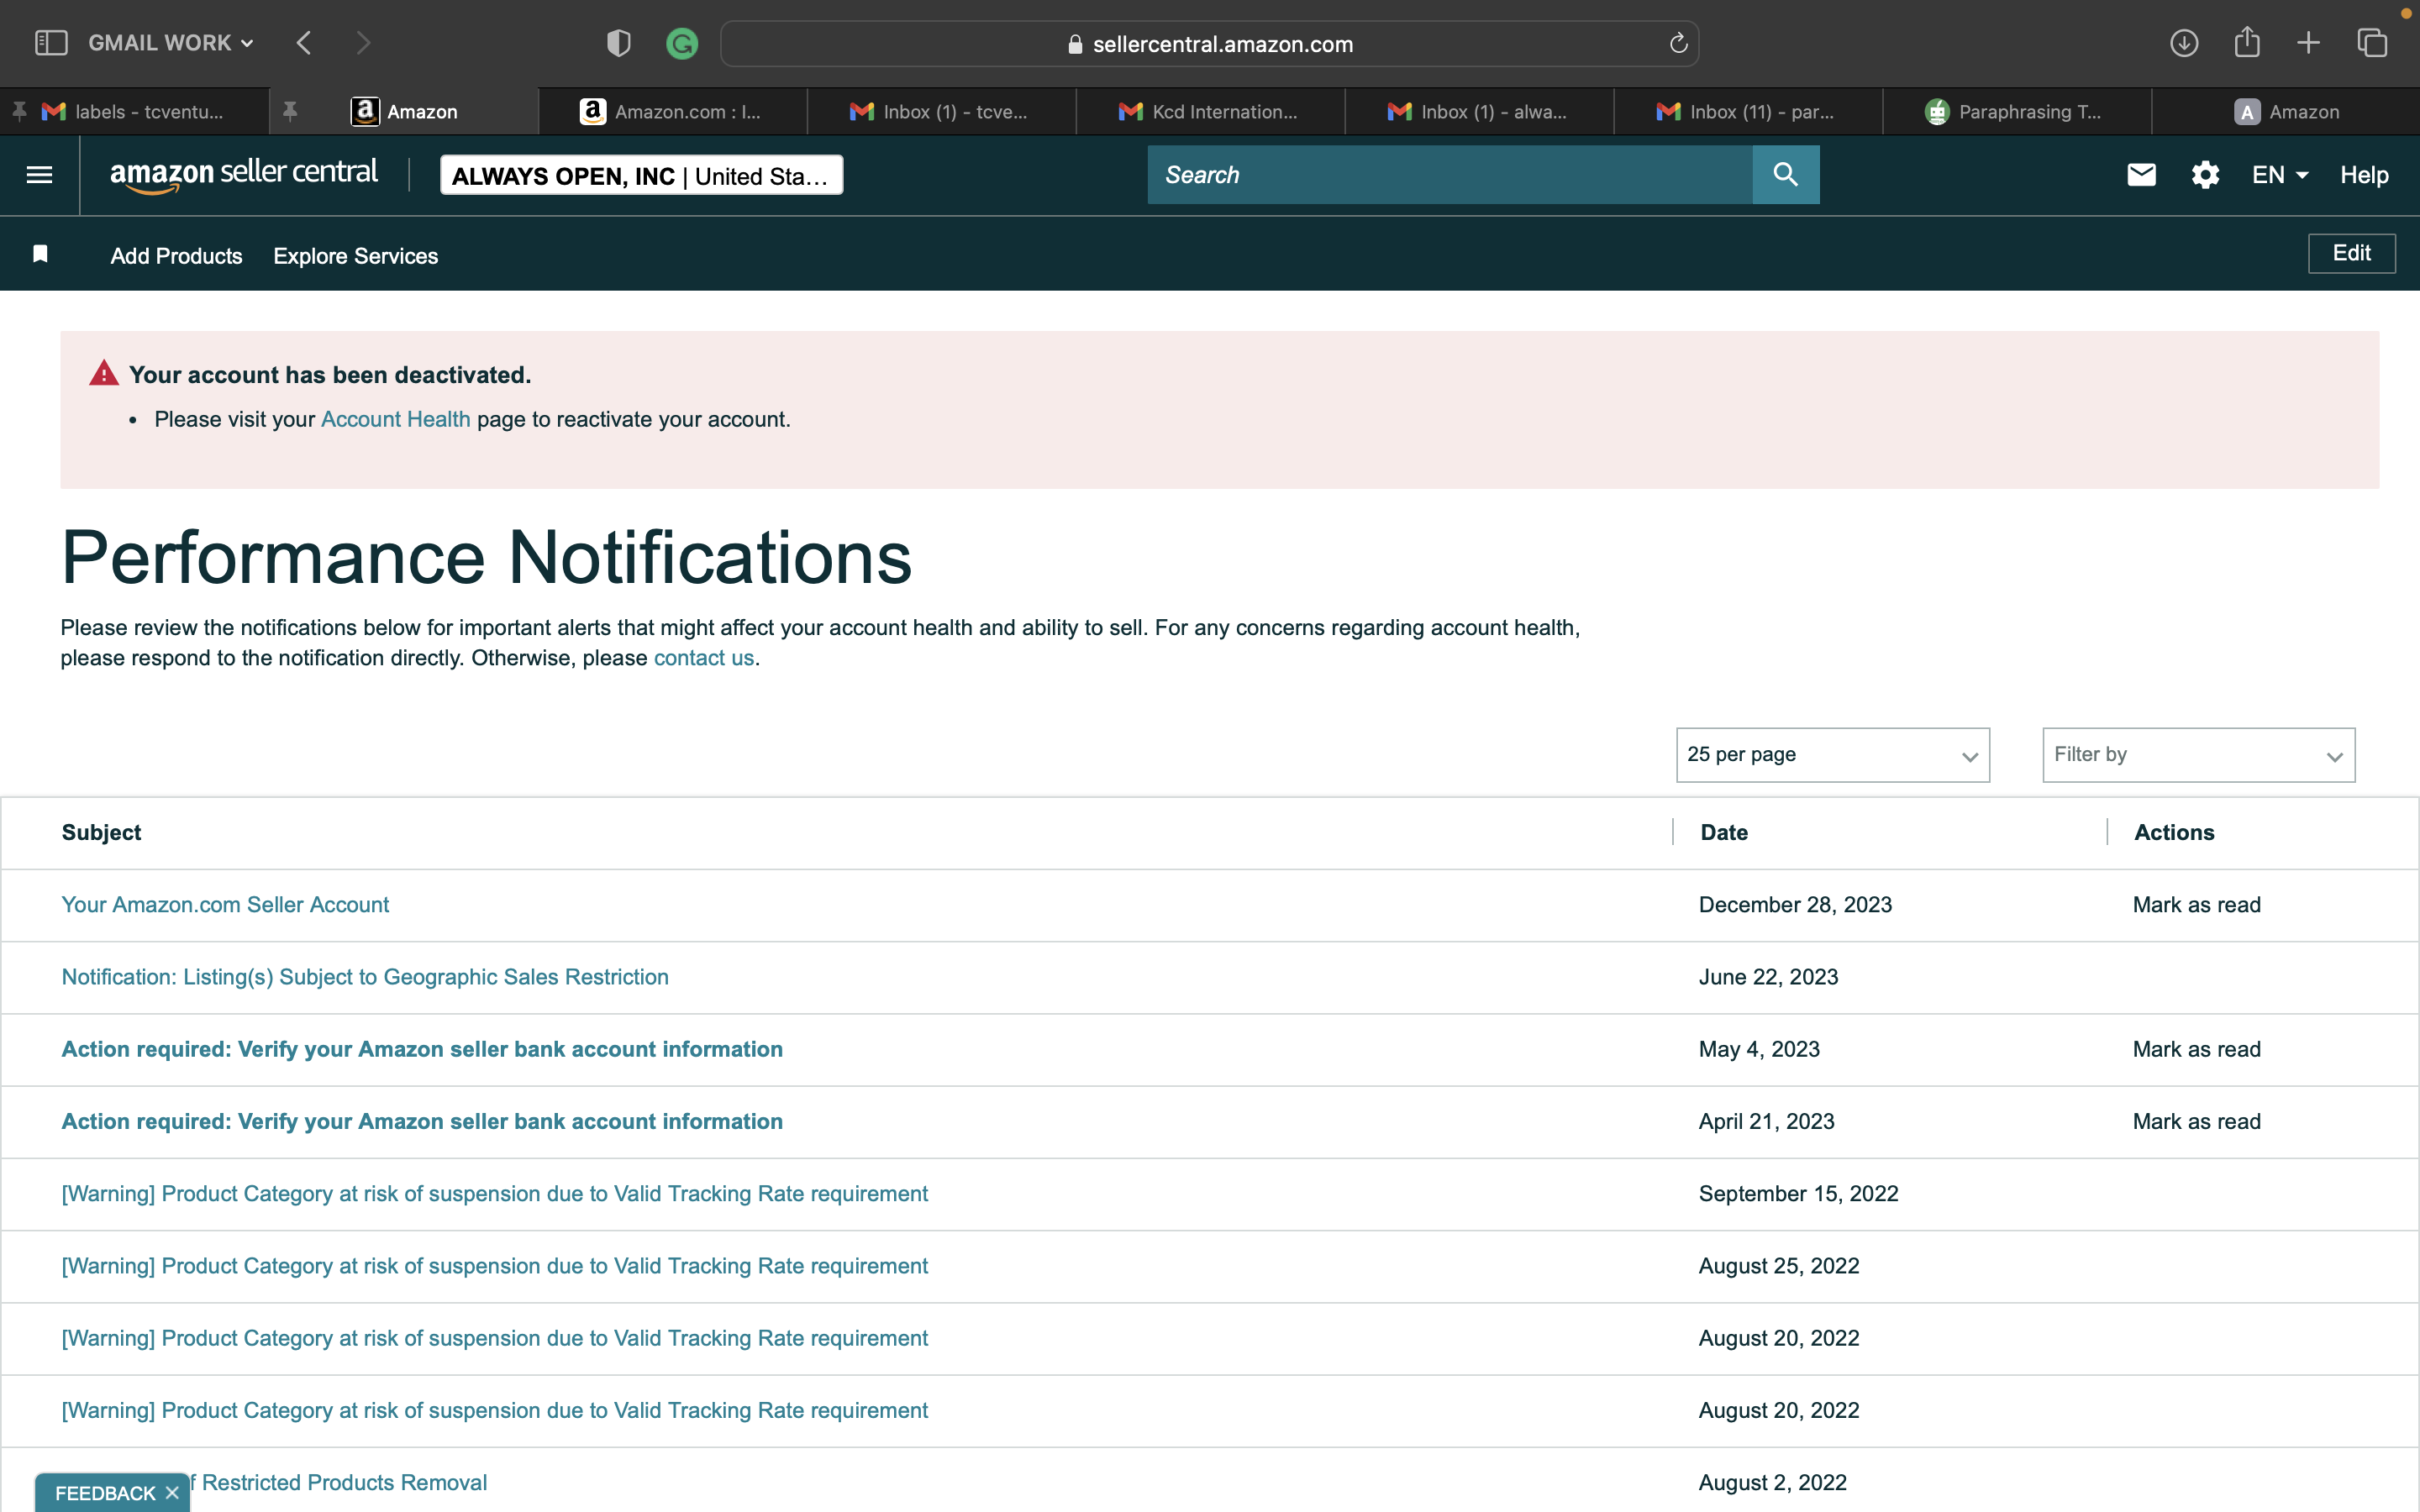Click the red warning triangle icon
This screenshot has width=2420, height=1512.
click(104, 373)
